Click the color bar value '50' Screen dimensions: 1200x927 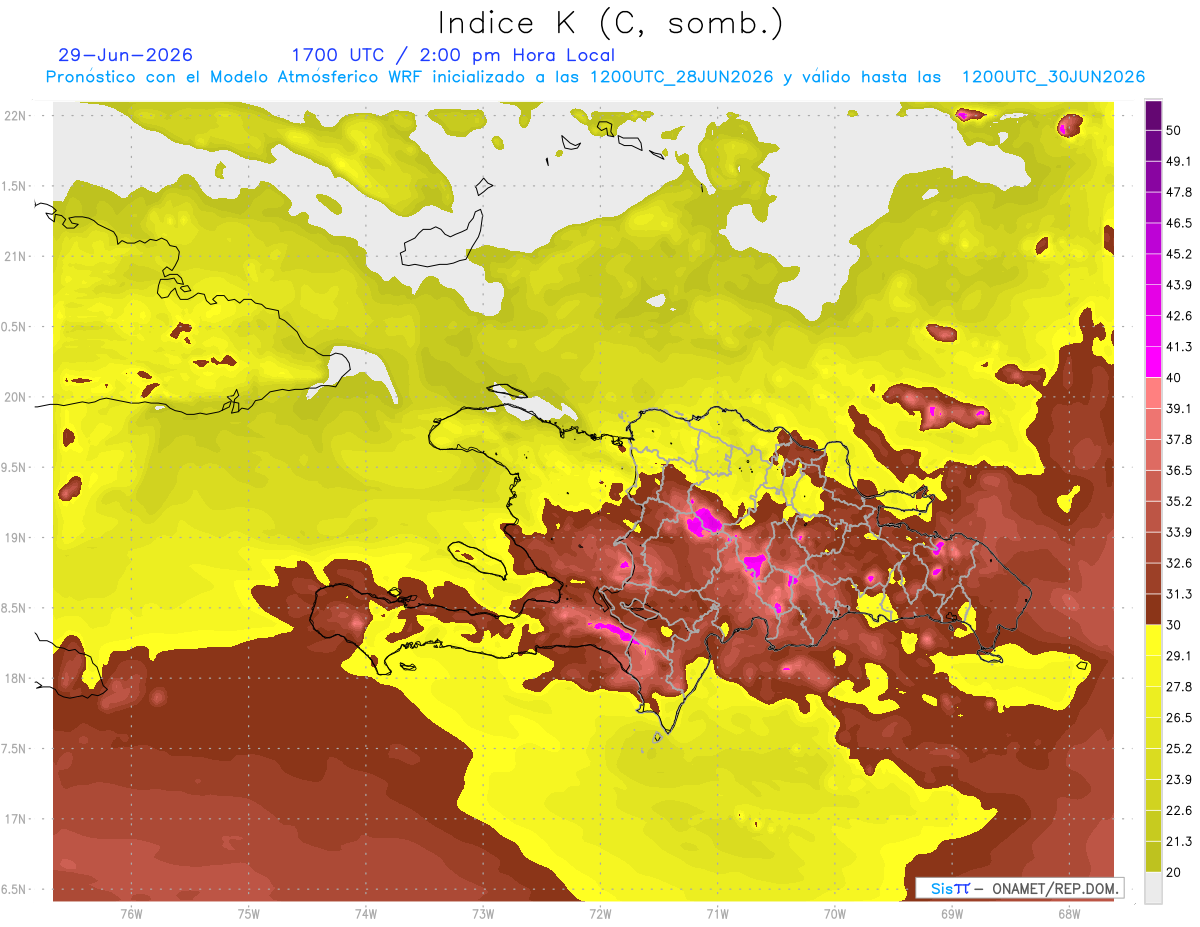pos(1175,130)
